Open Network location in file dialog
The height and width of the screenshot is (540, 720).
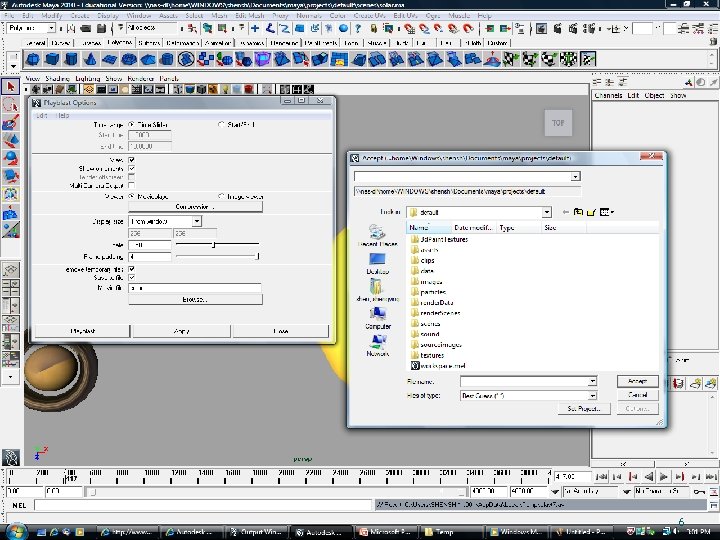tap(378, 345)
